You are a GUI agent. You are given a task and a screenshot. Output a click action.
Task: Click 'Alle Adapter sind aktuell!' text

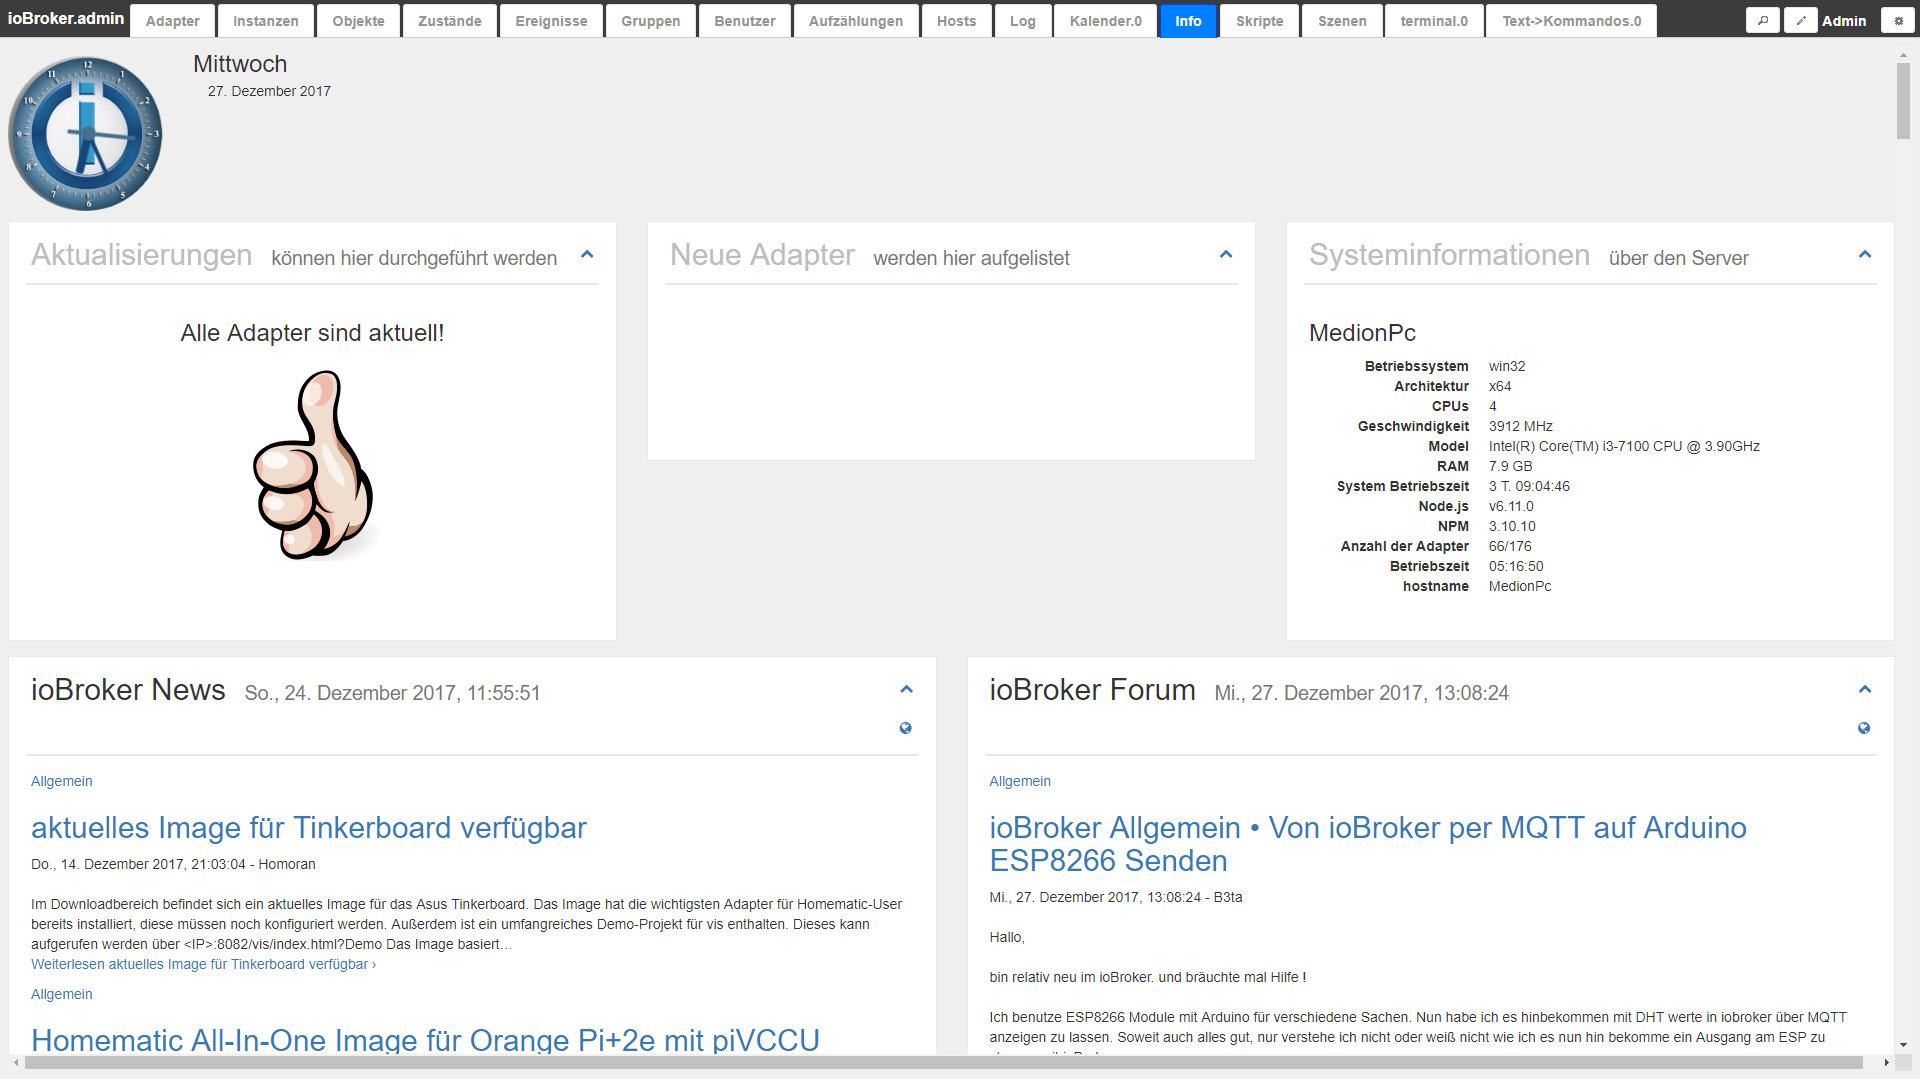tap(312, 333)
